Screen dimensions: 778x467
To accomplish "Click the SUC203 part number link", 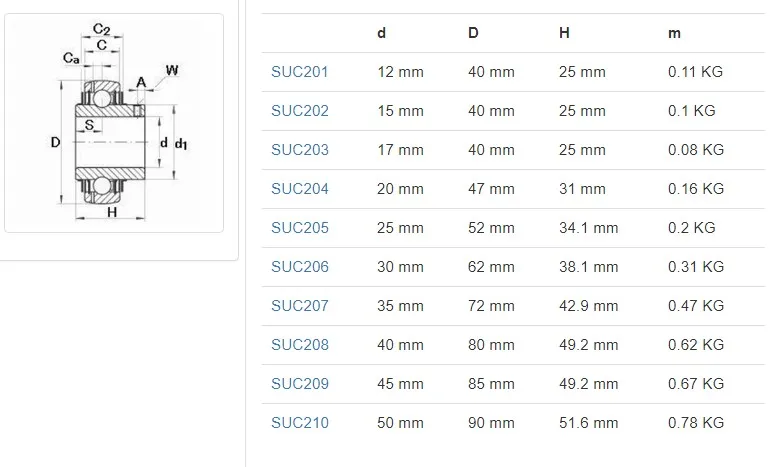I will point(300,150).
